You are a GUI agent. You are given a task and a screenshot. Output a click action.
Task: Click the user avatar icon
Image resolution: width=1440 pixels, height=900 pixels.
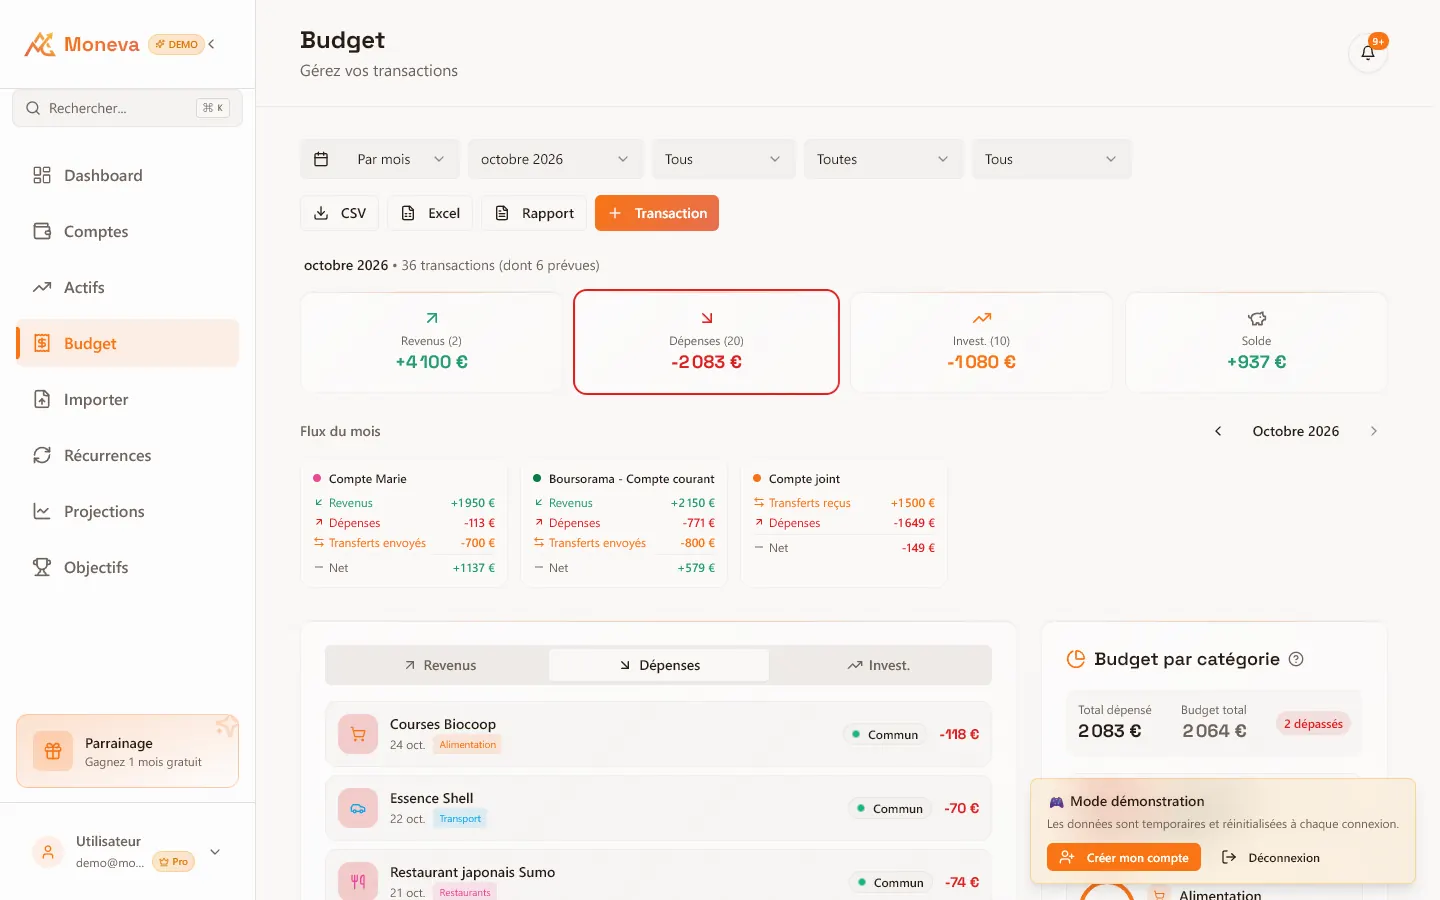47,852
